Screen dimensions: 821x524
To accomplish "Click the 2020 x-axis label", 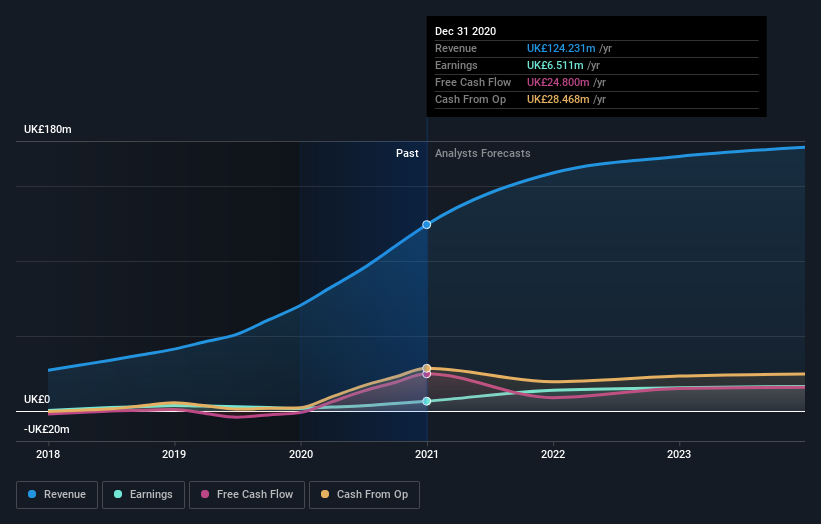I will (x=301, y=454).
